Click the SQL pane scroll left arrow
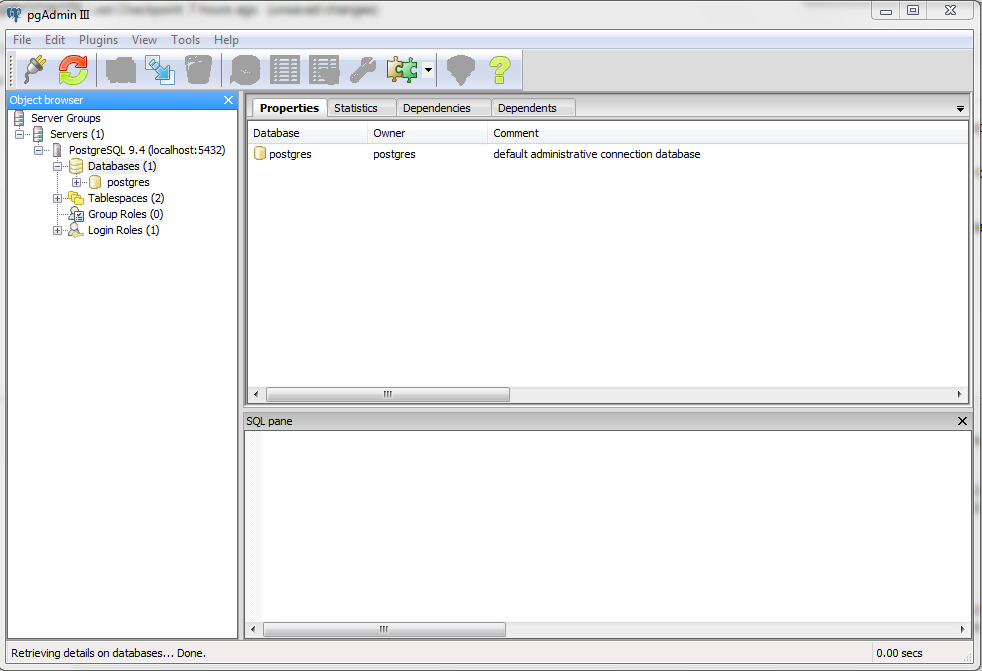The height and width of the screenshot is (671, 982). click(253, 629)
